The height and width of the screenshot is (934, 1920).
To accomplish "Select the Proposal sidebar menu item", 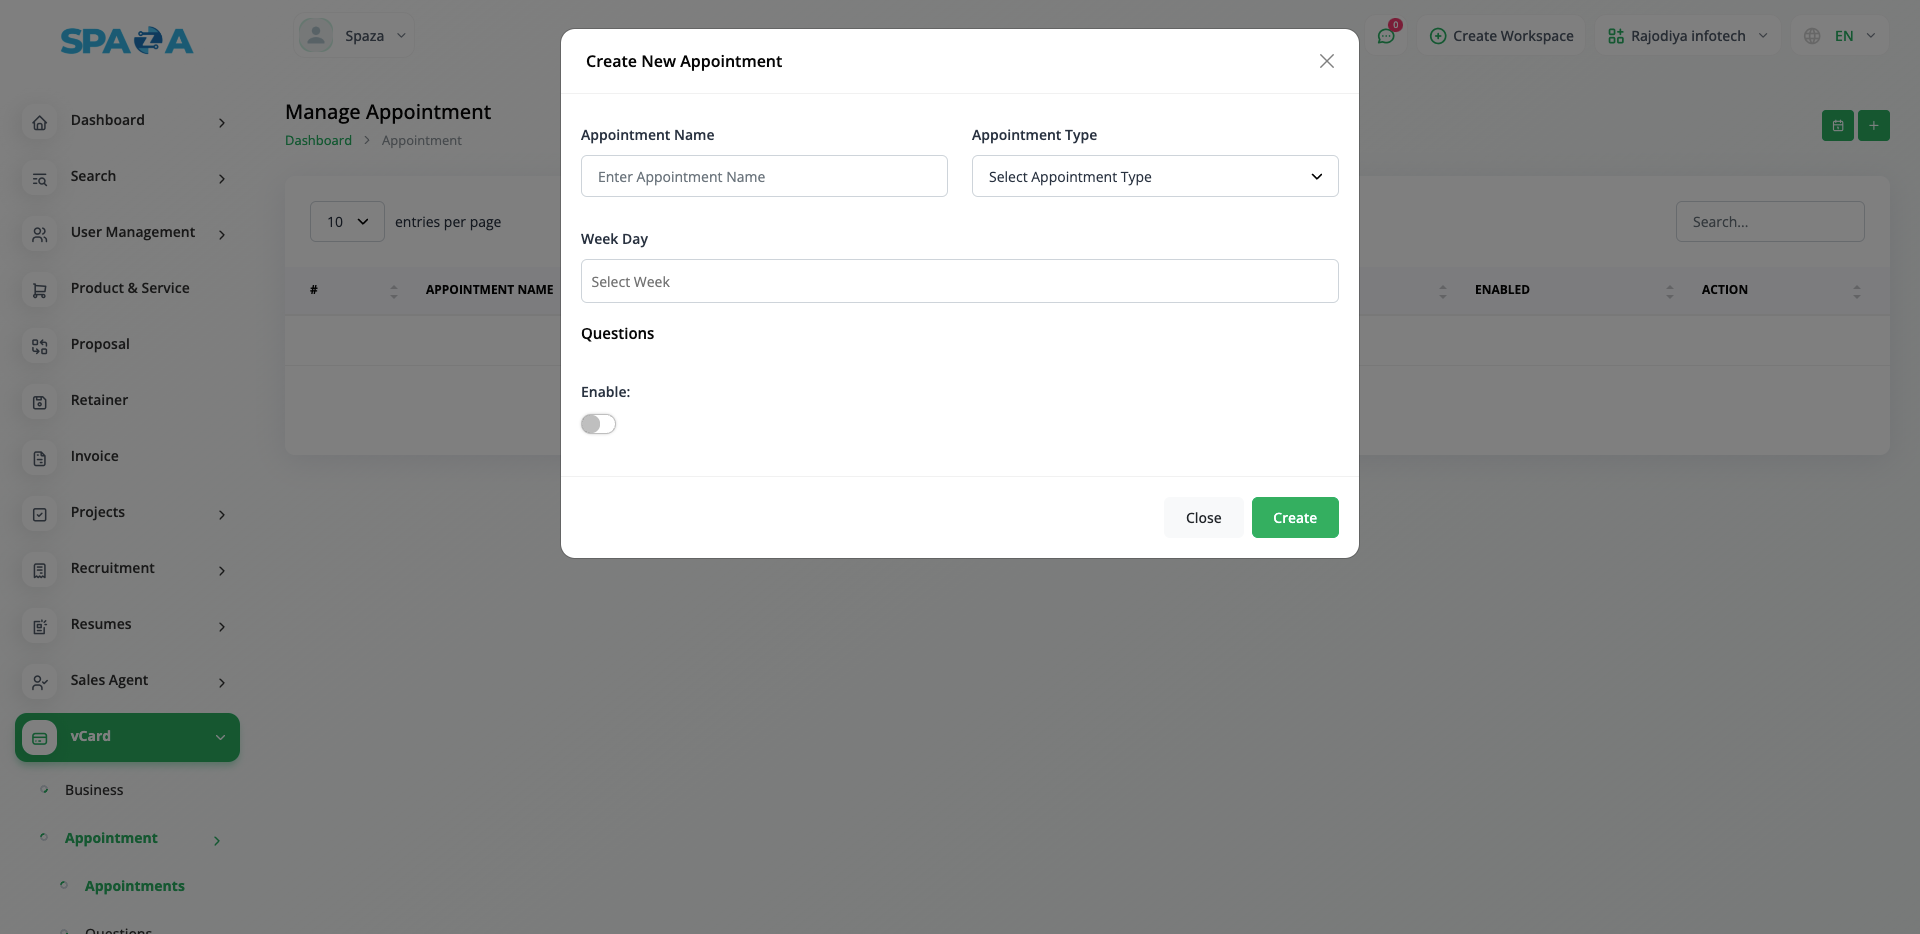I will pyautogui.click(x=100, y=344).
